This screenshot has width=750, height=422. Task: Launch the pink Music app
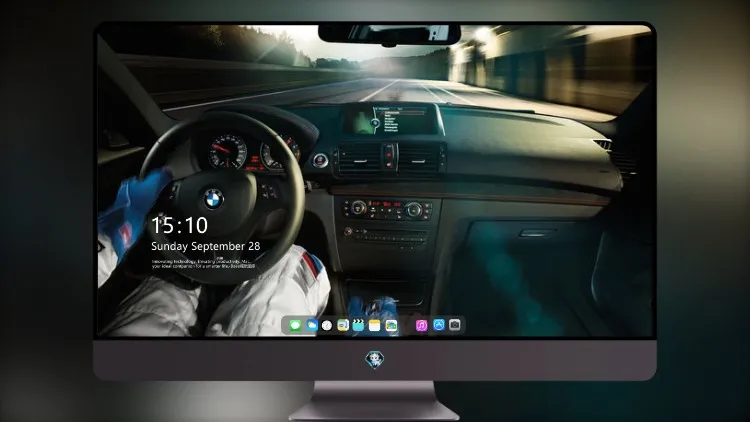(x=421, y=326)
